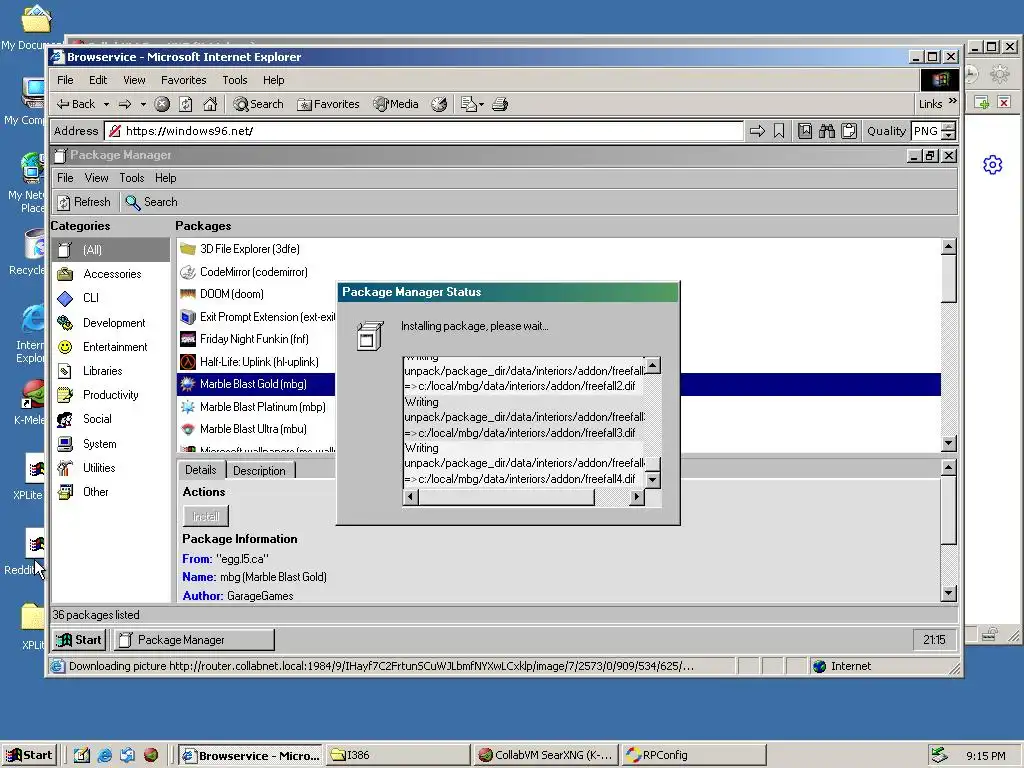Switch to the Description tab

point(259,471)
